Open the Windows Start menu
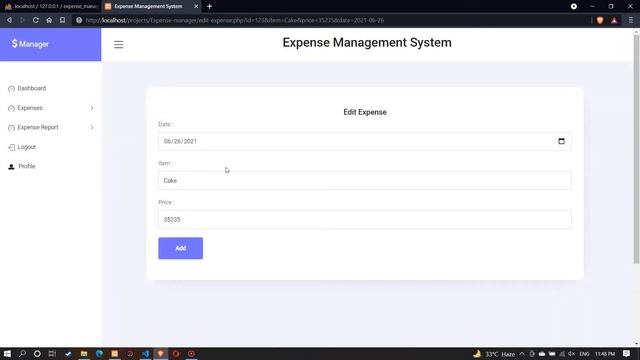Image resolution: width=640 pixels, height=360 pixels. [x=7, y=353]
